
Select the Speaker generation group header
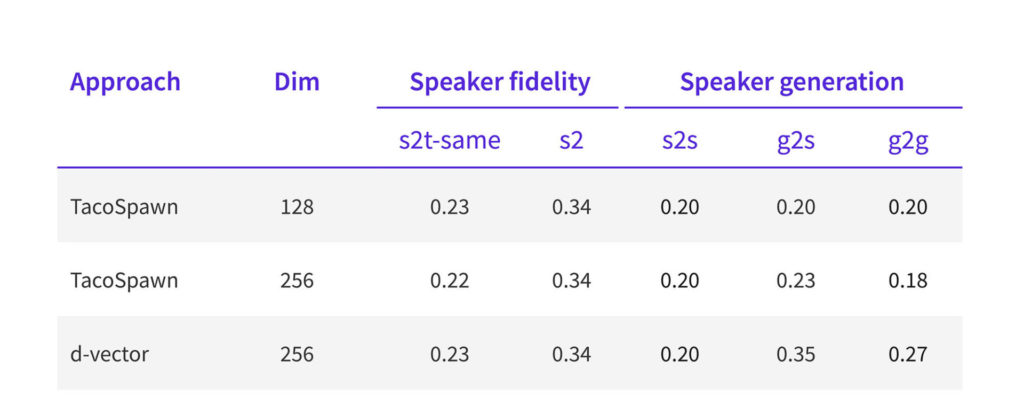[x=792, y=82]
